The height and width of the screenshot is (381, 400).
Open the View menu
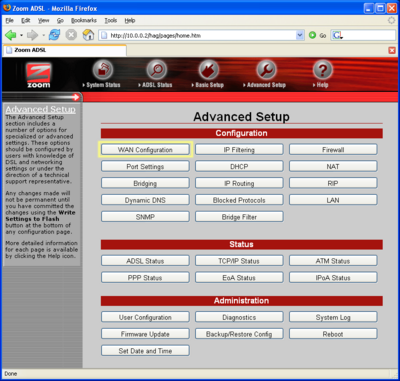[x=43, y=21]
